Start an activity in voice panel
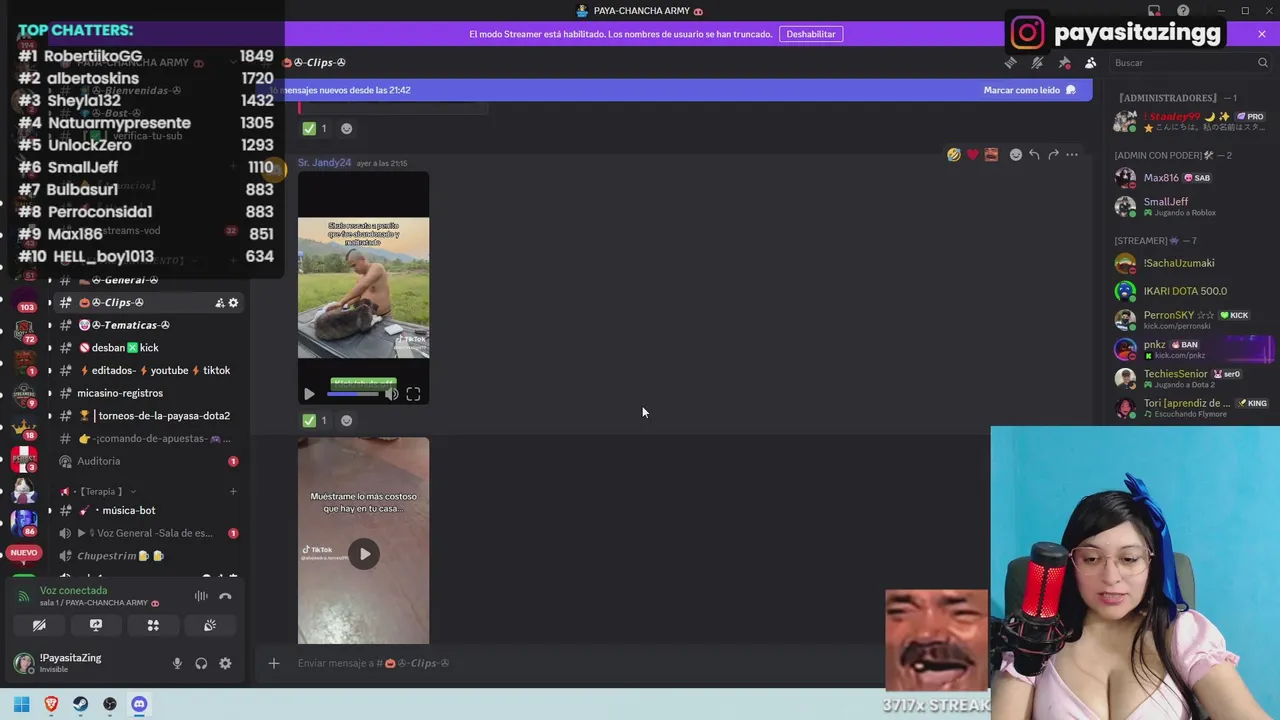The image size is (1280, 720). point(153,625)
